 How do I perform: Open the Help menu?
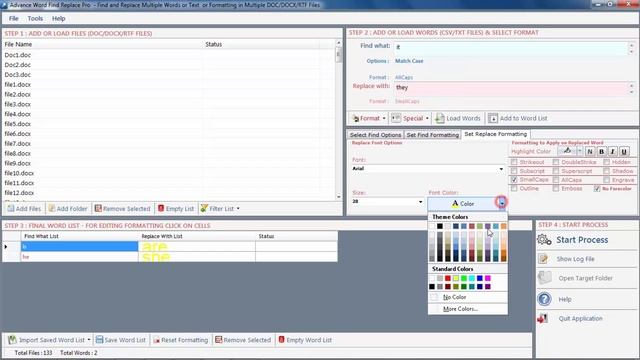coord(58,18)
